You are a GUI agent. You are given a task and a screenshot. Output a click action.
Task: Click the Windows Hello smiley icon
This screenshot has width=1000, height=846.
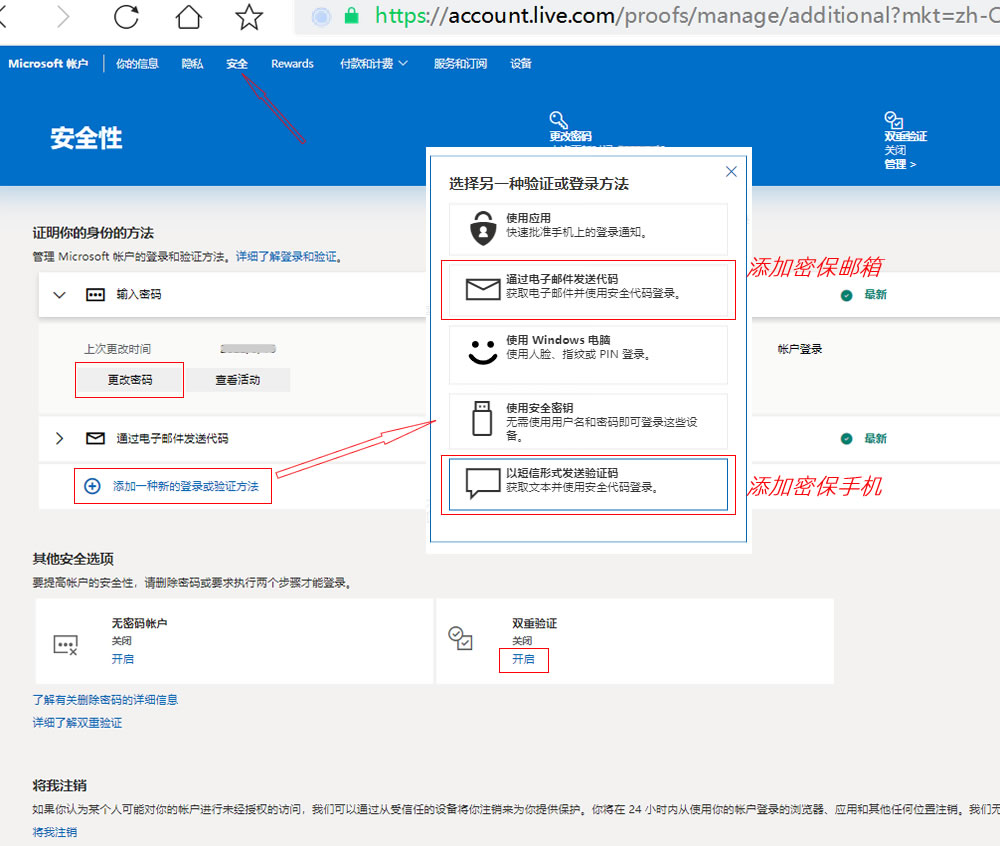pos(483,352)
